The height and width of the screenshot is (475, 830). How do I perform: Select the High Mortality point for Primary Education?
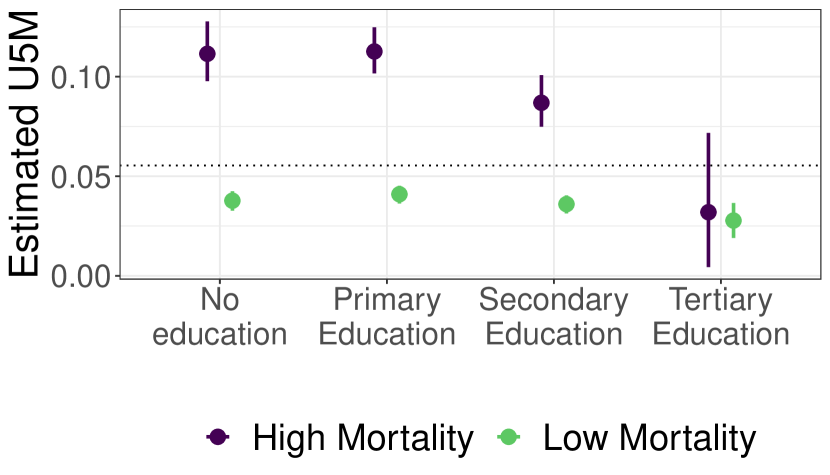point(374,51)
